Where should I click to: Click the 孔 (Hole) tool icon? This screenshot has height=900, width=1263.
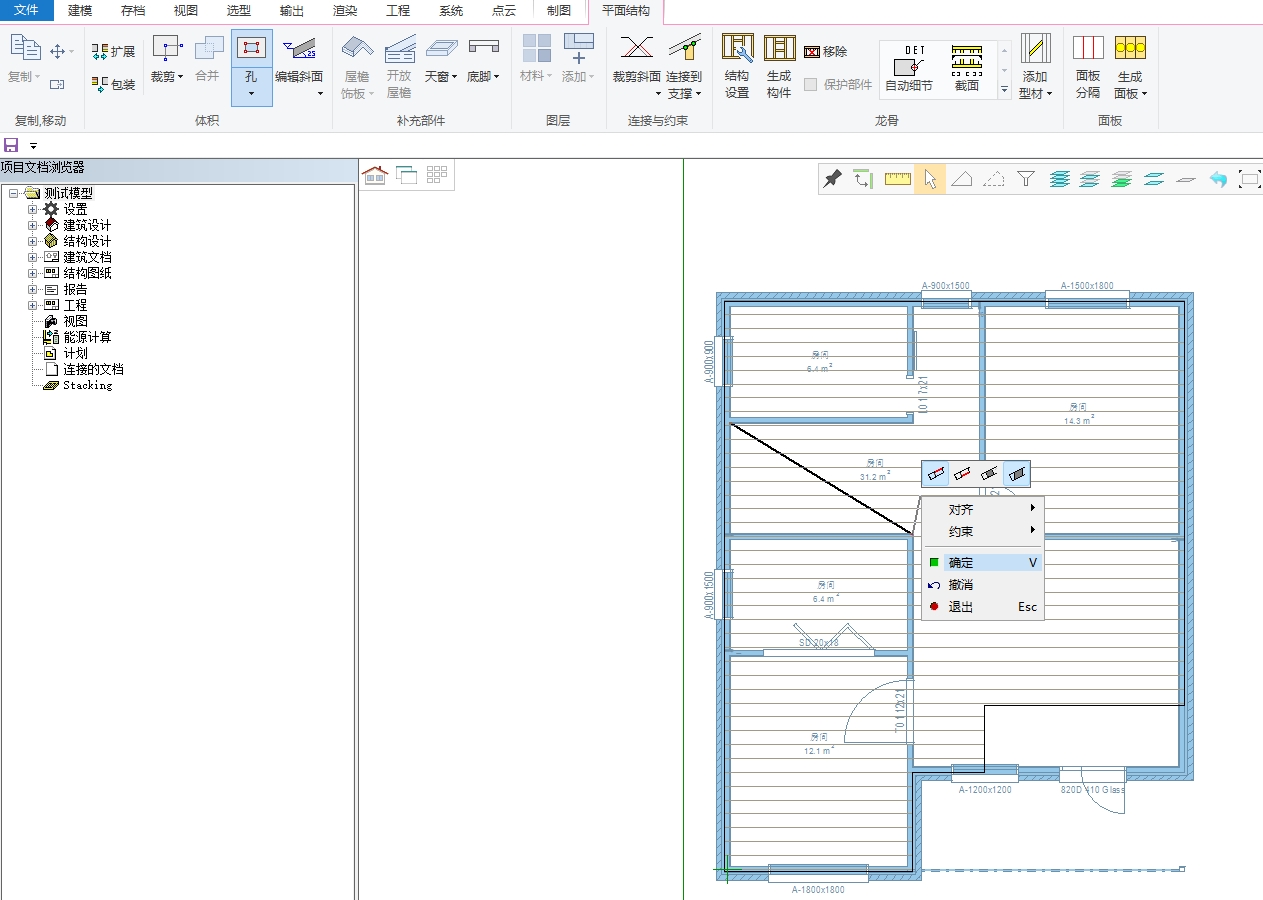click(x=251, y=48)
